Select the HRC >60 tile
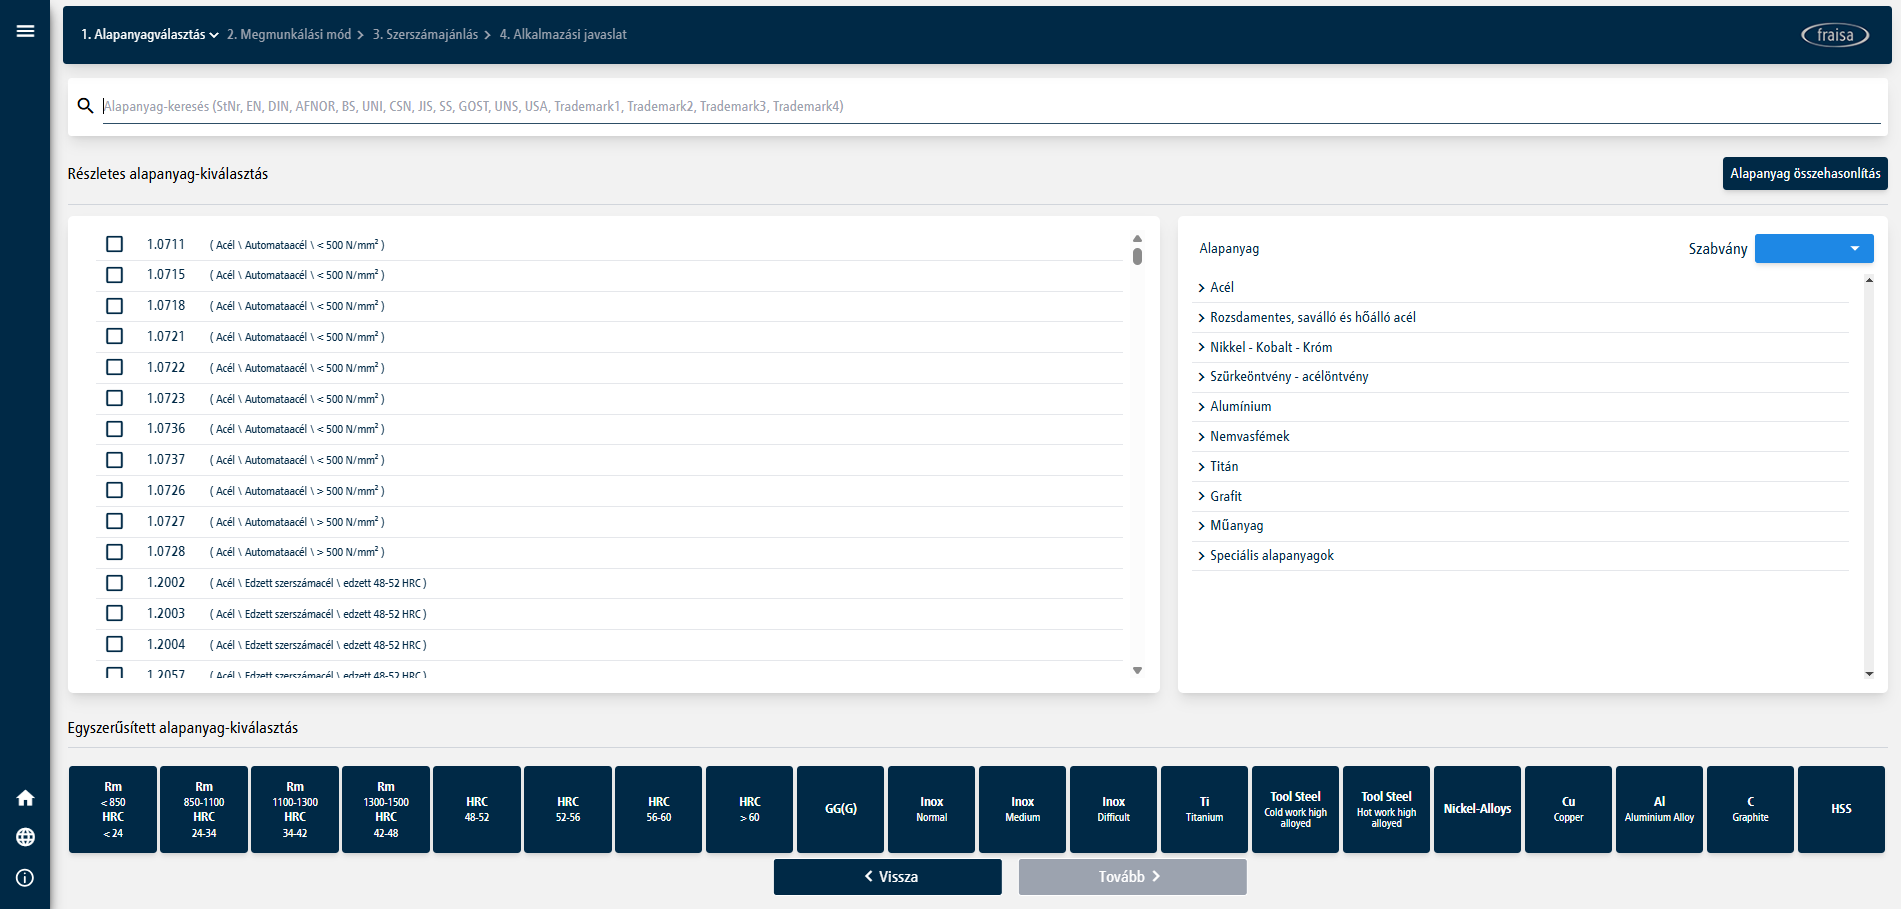The image size is (1901, 909). point(750,809)
